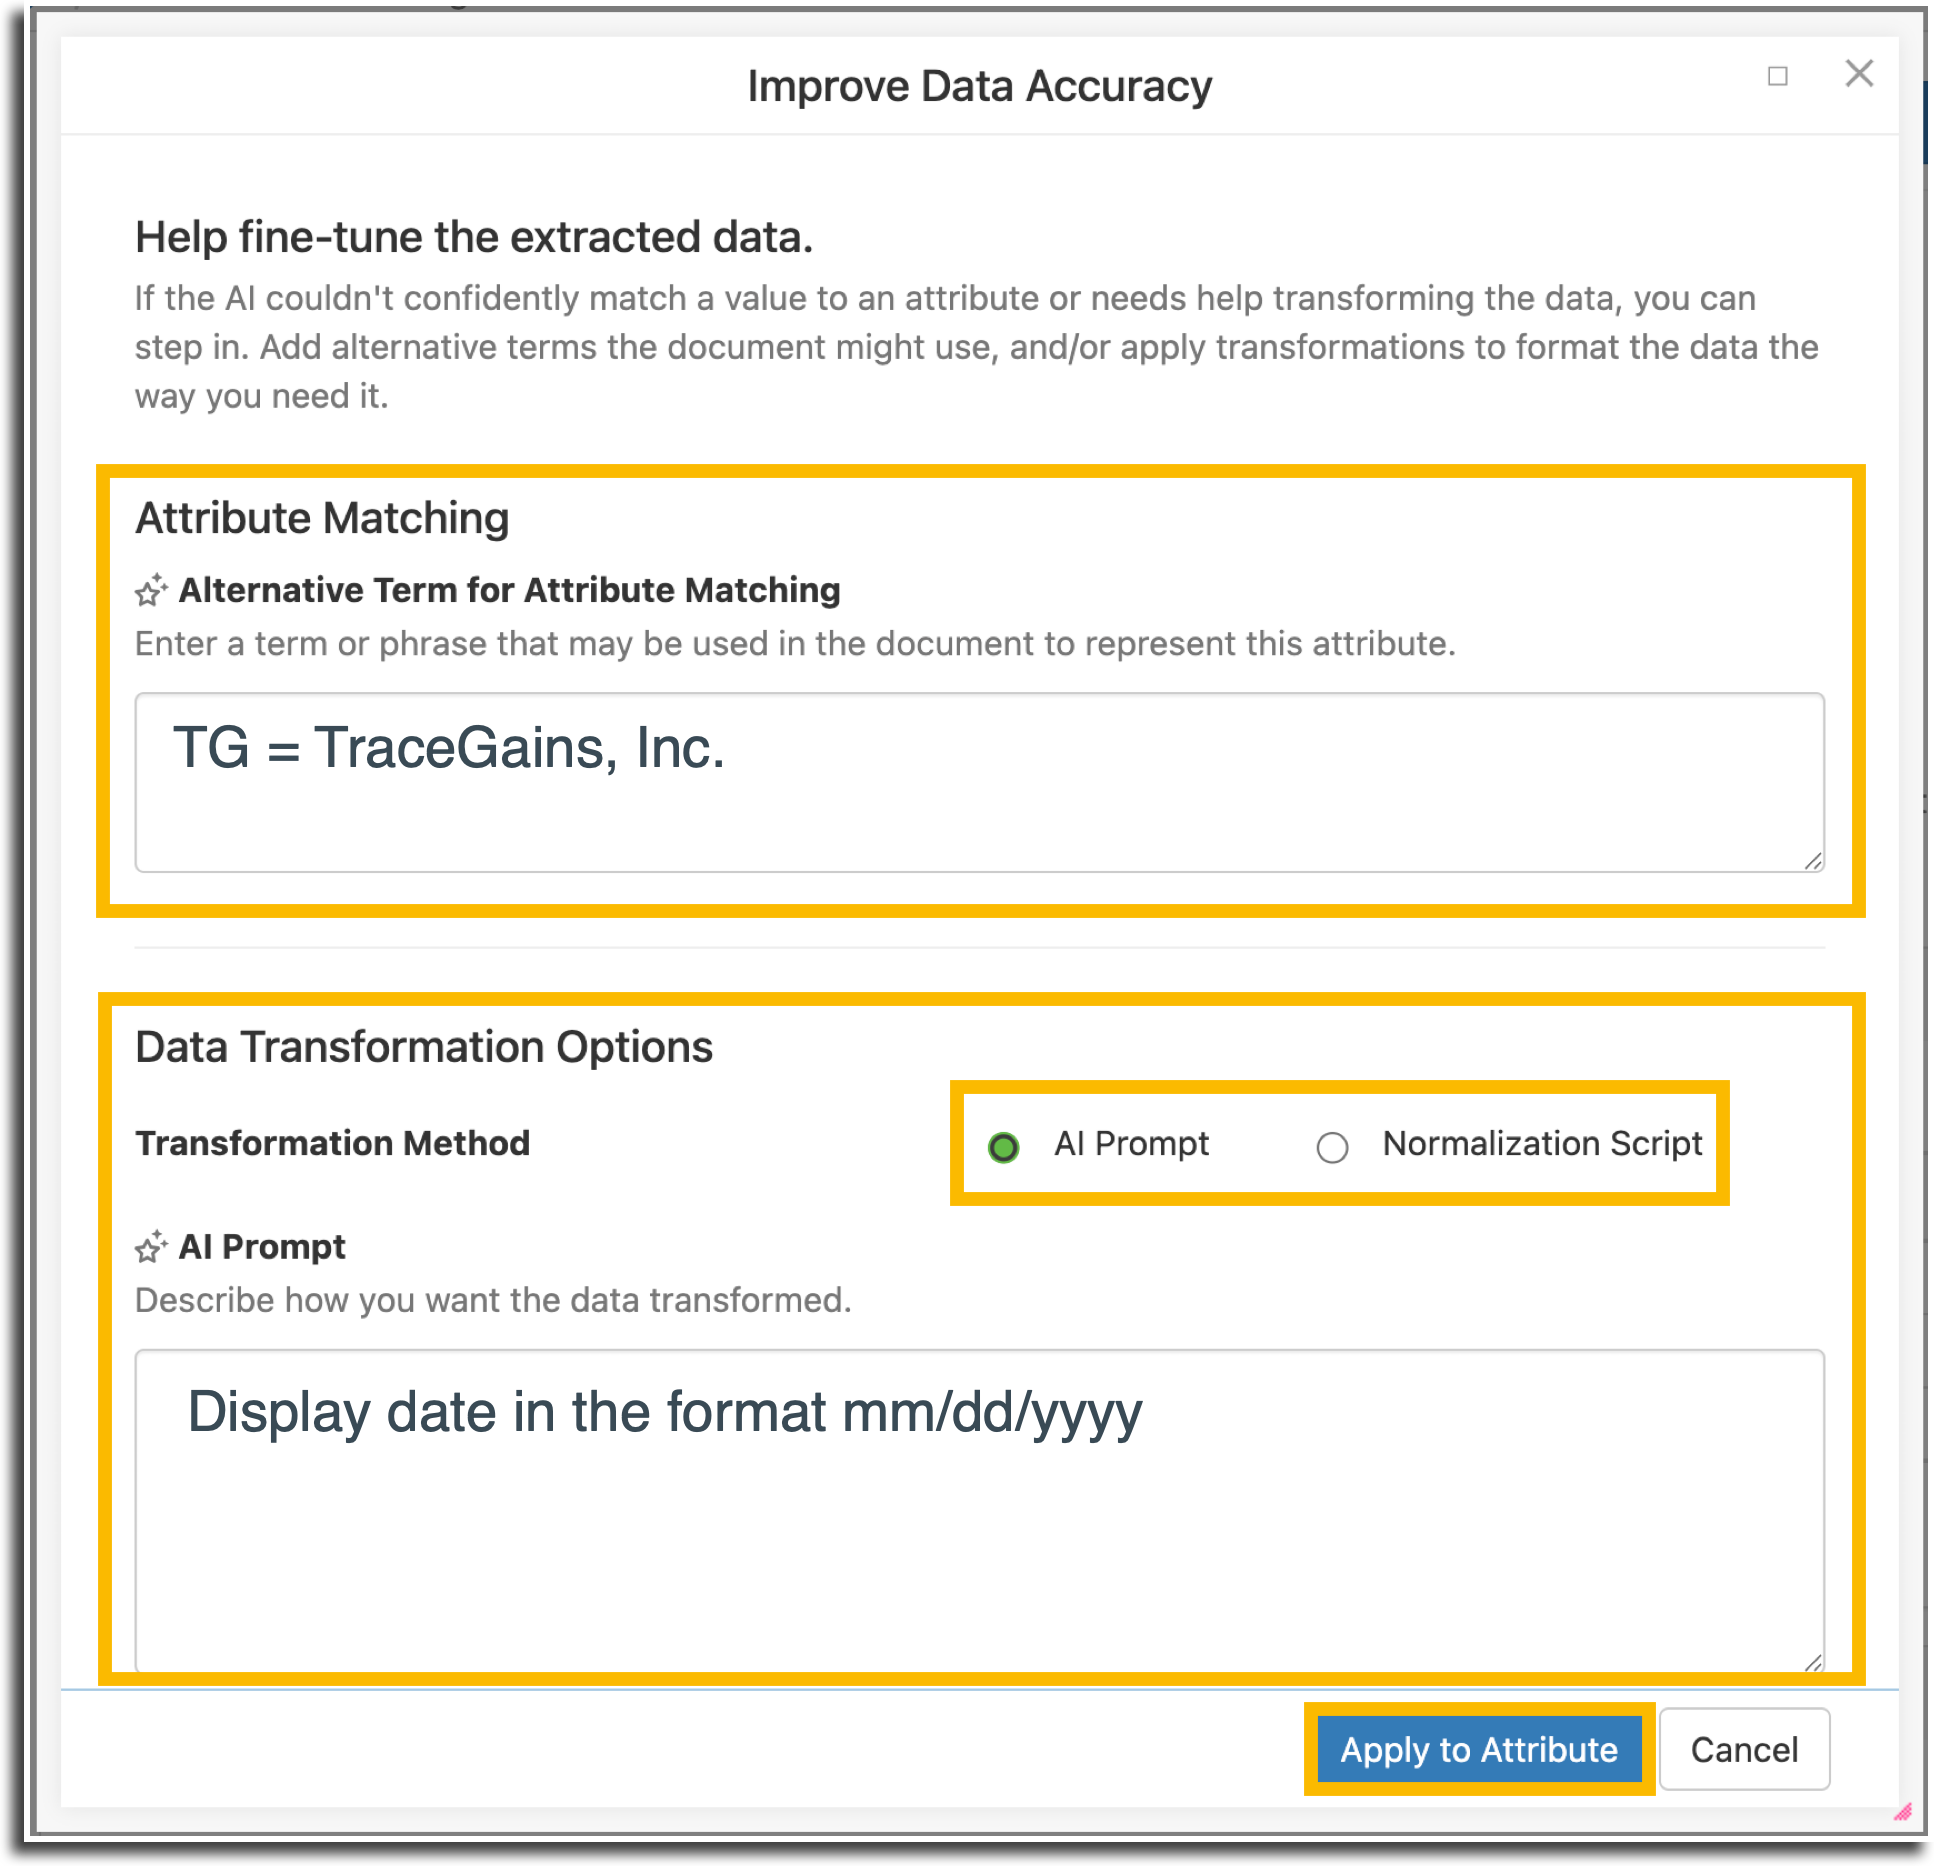Select the AI Prompt radio button

pyautogui.click(x=1003, y=1146)
